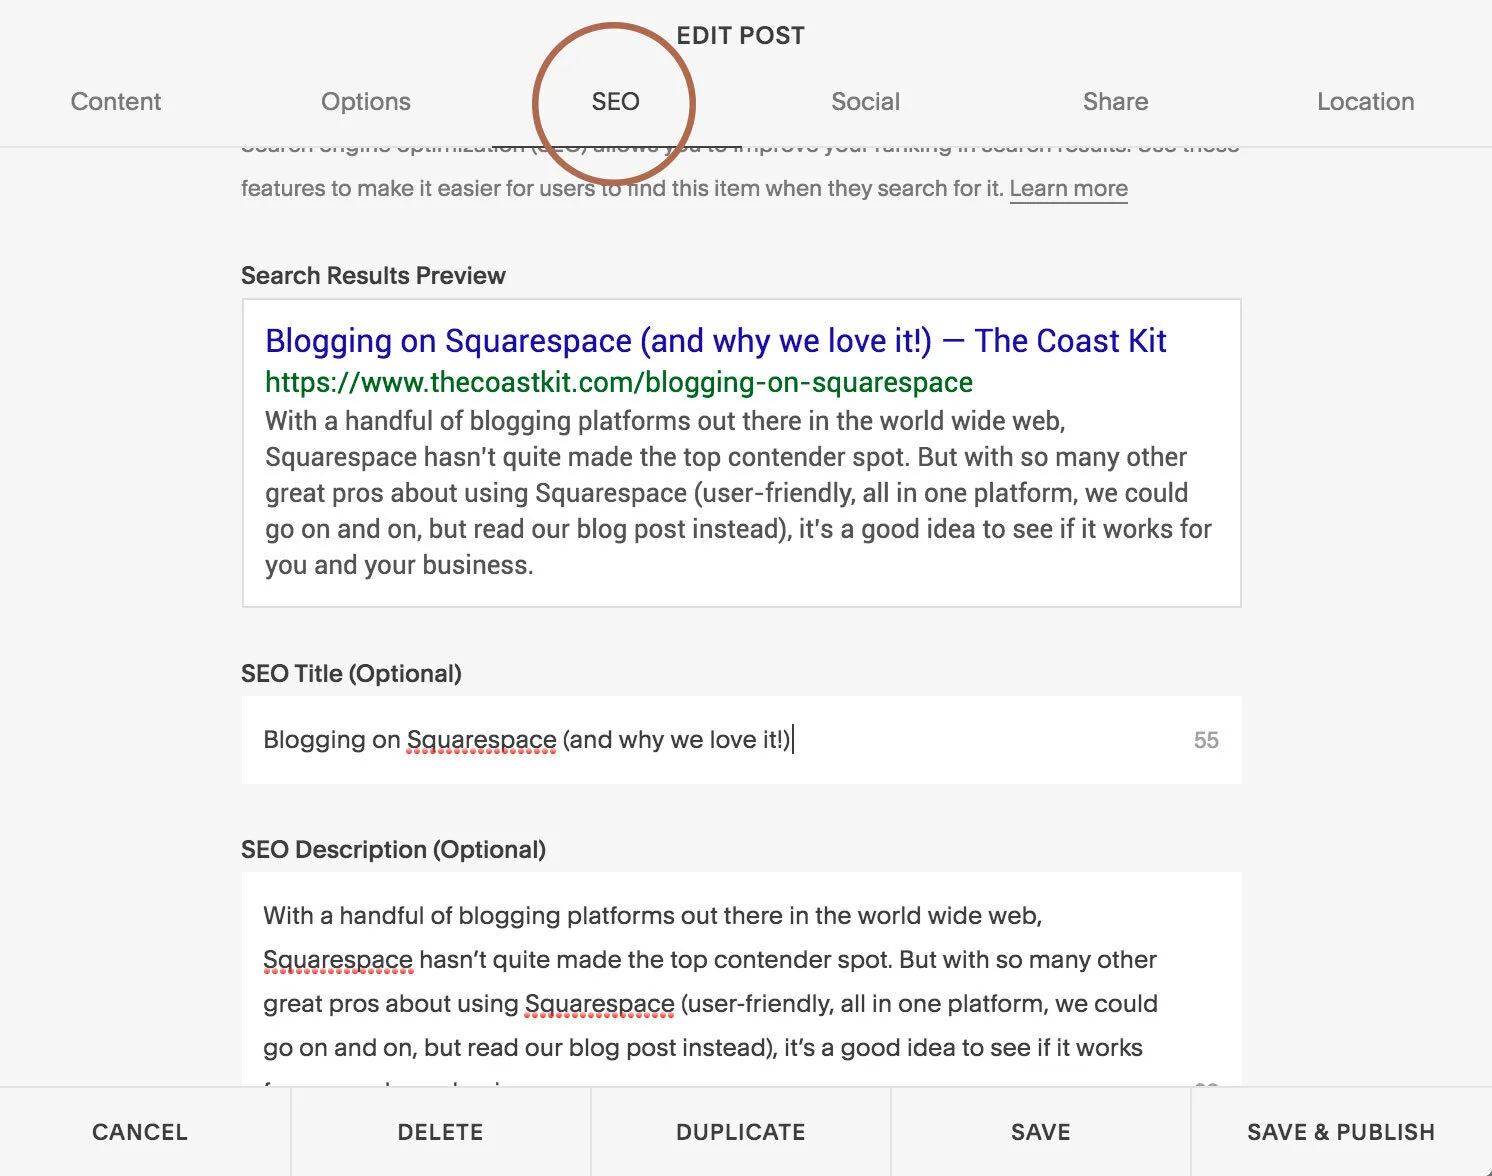The width and height of the screenshot is (1492, 1176).
Task: Click the SEO Title character count 55
Action: tap(1206, 740)
